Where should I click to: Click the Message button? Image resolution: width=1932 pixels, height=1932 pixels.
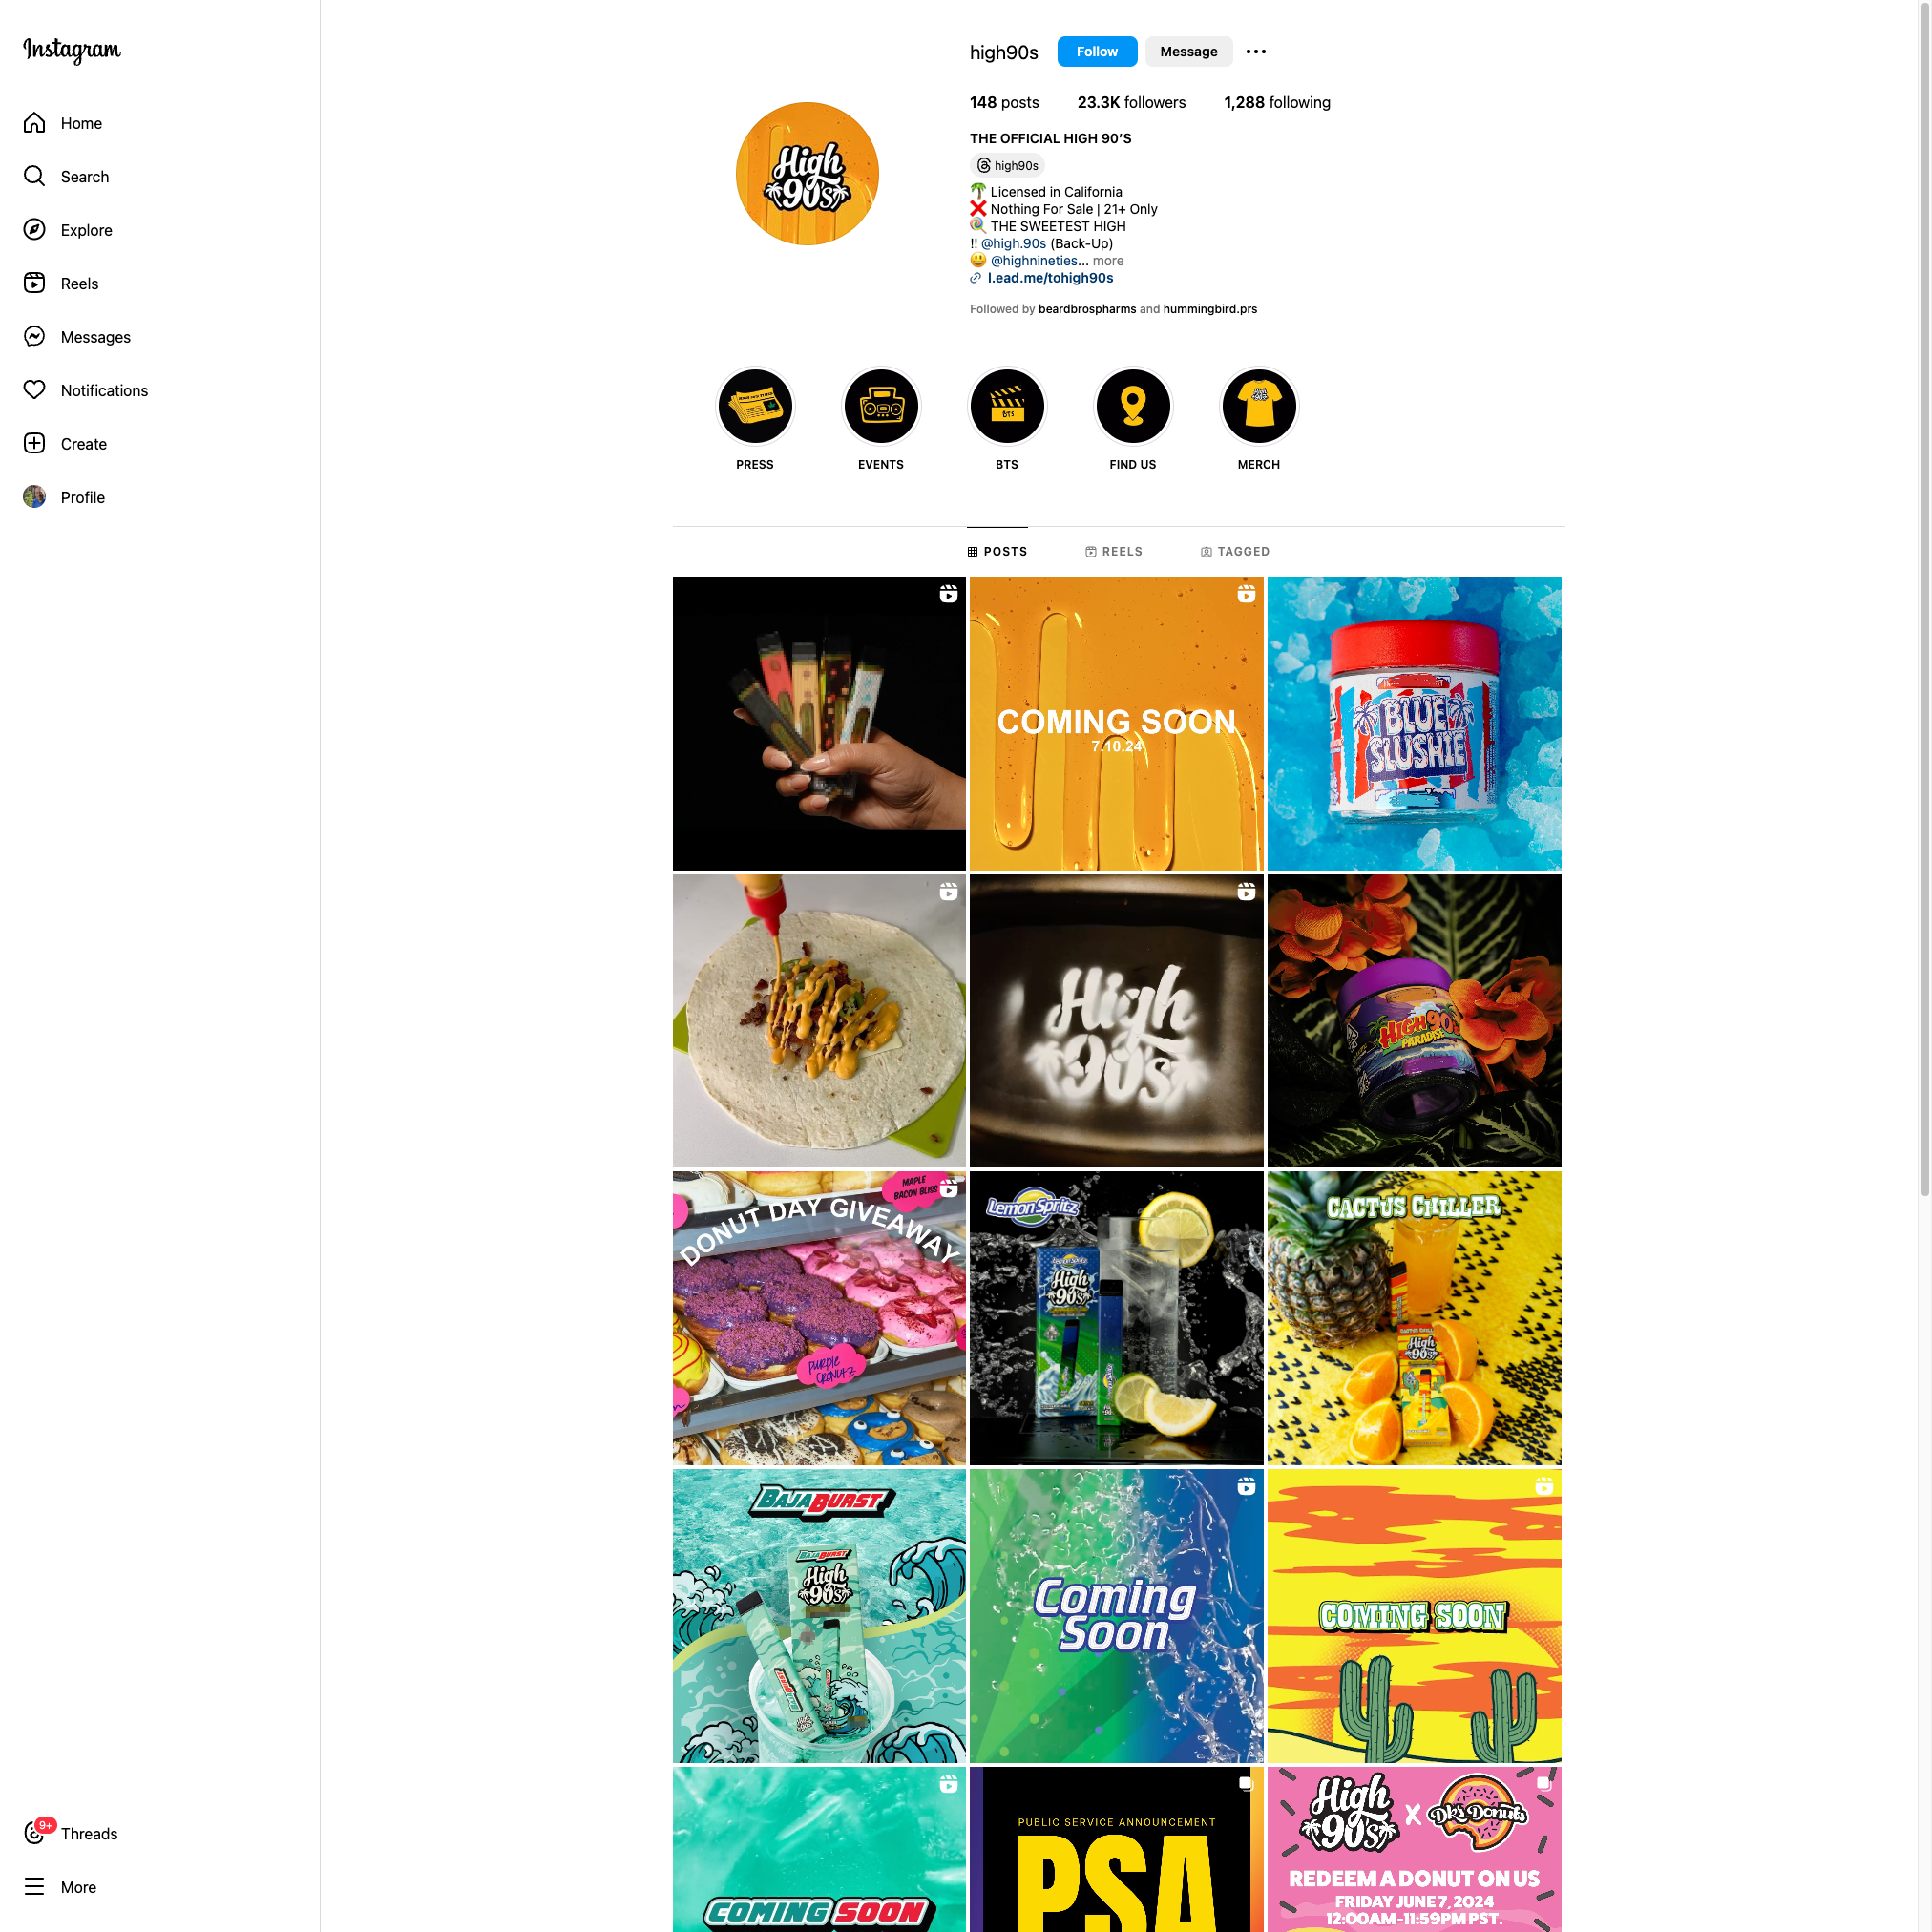pos(1188,52)
